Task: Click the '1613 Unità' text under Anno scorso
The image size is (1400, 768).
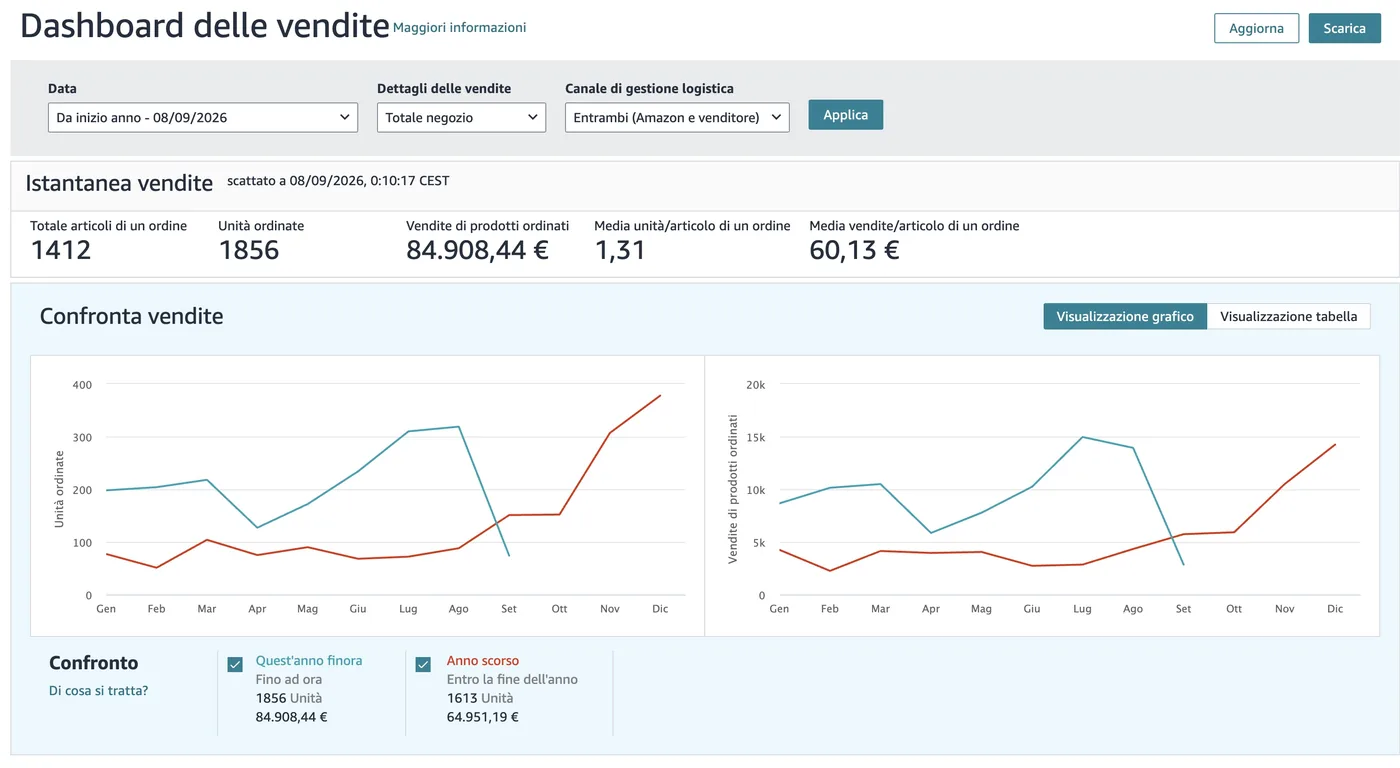Action: [x=480, y=698]
